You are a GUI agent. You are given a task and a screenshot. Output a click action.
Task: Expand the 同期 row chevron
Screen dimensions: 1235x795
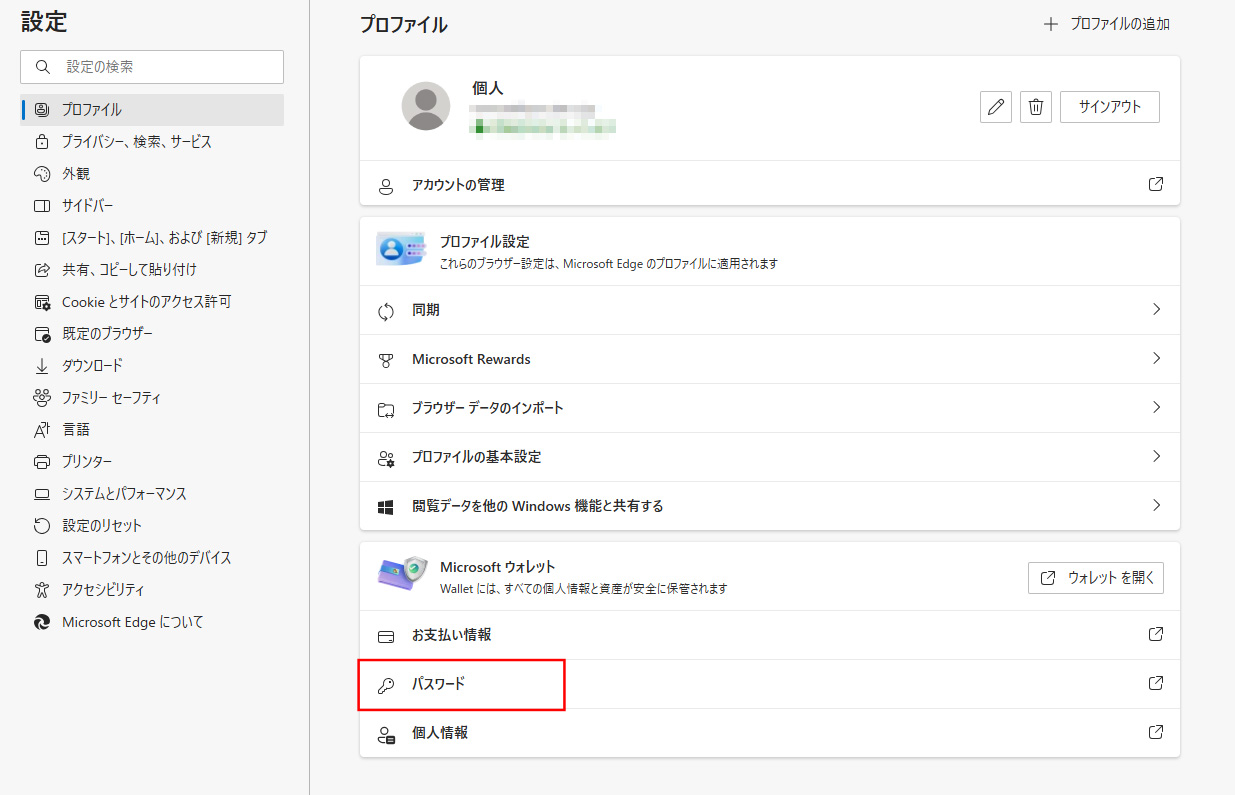tap(1156, 310)
